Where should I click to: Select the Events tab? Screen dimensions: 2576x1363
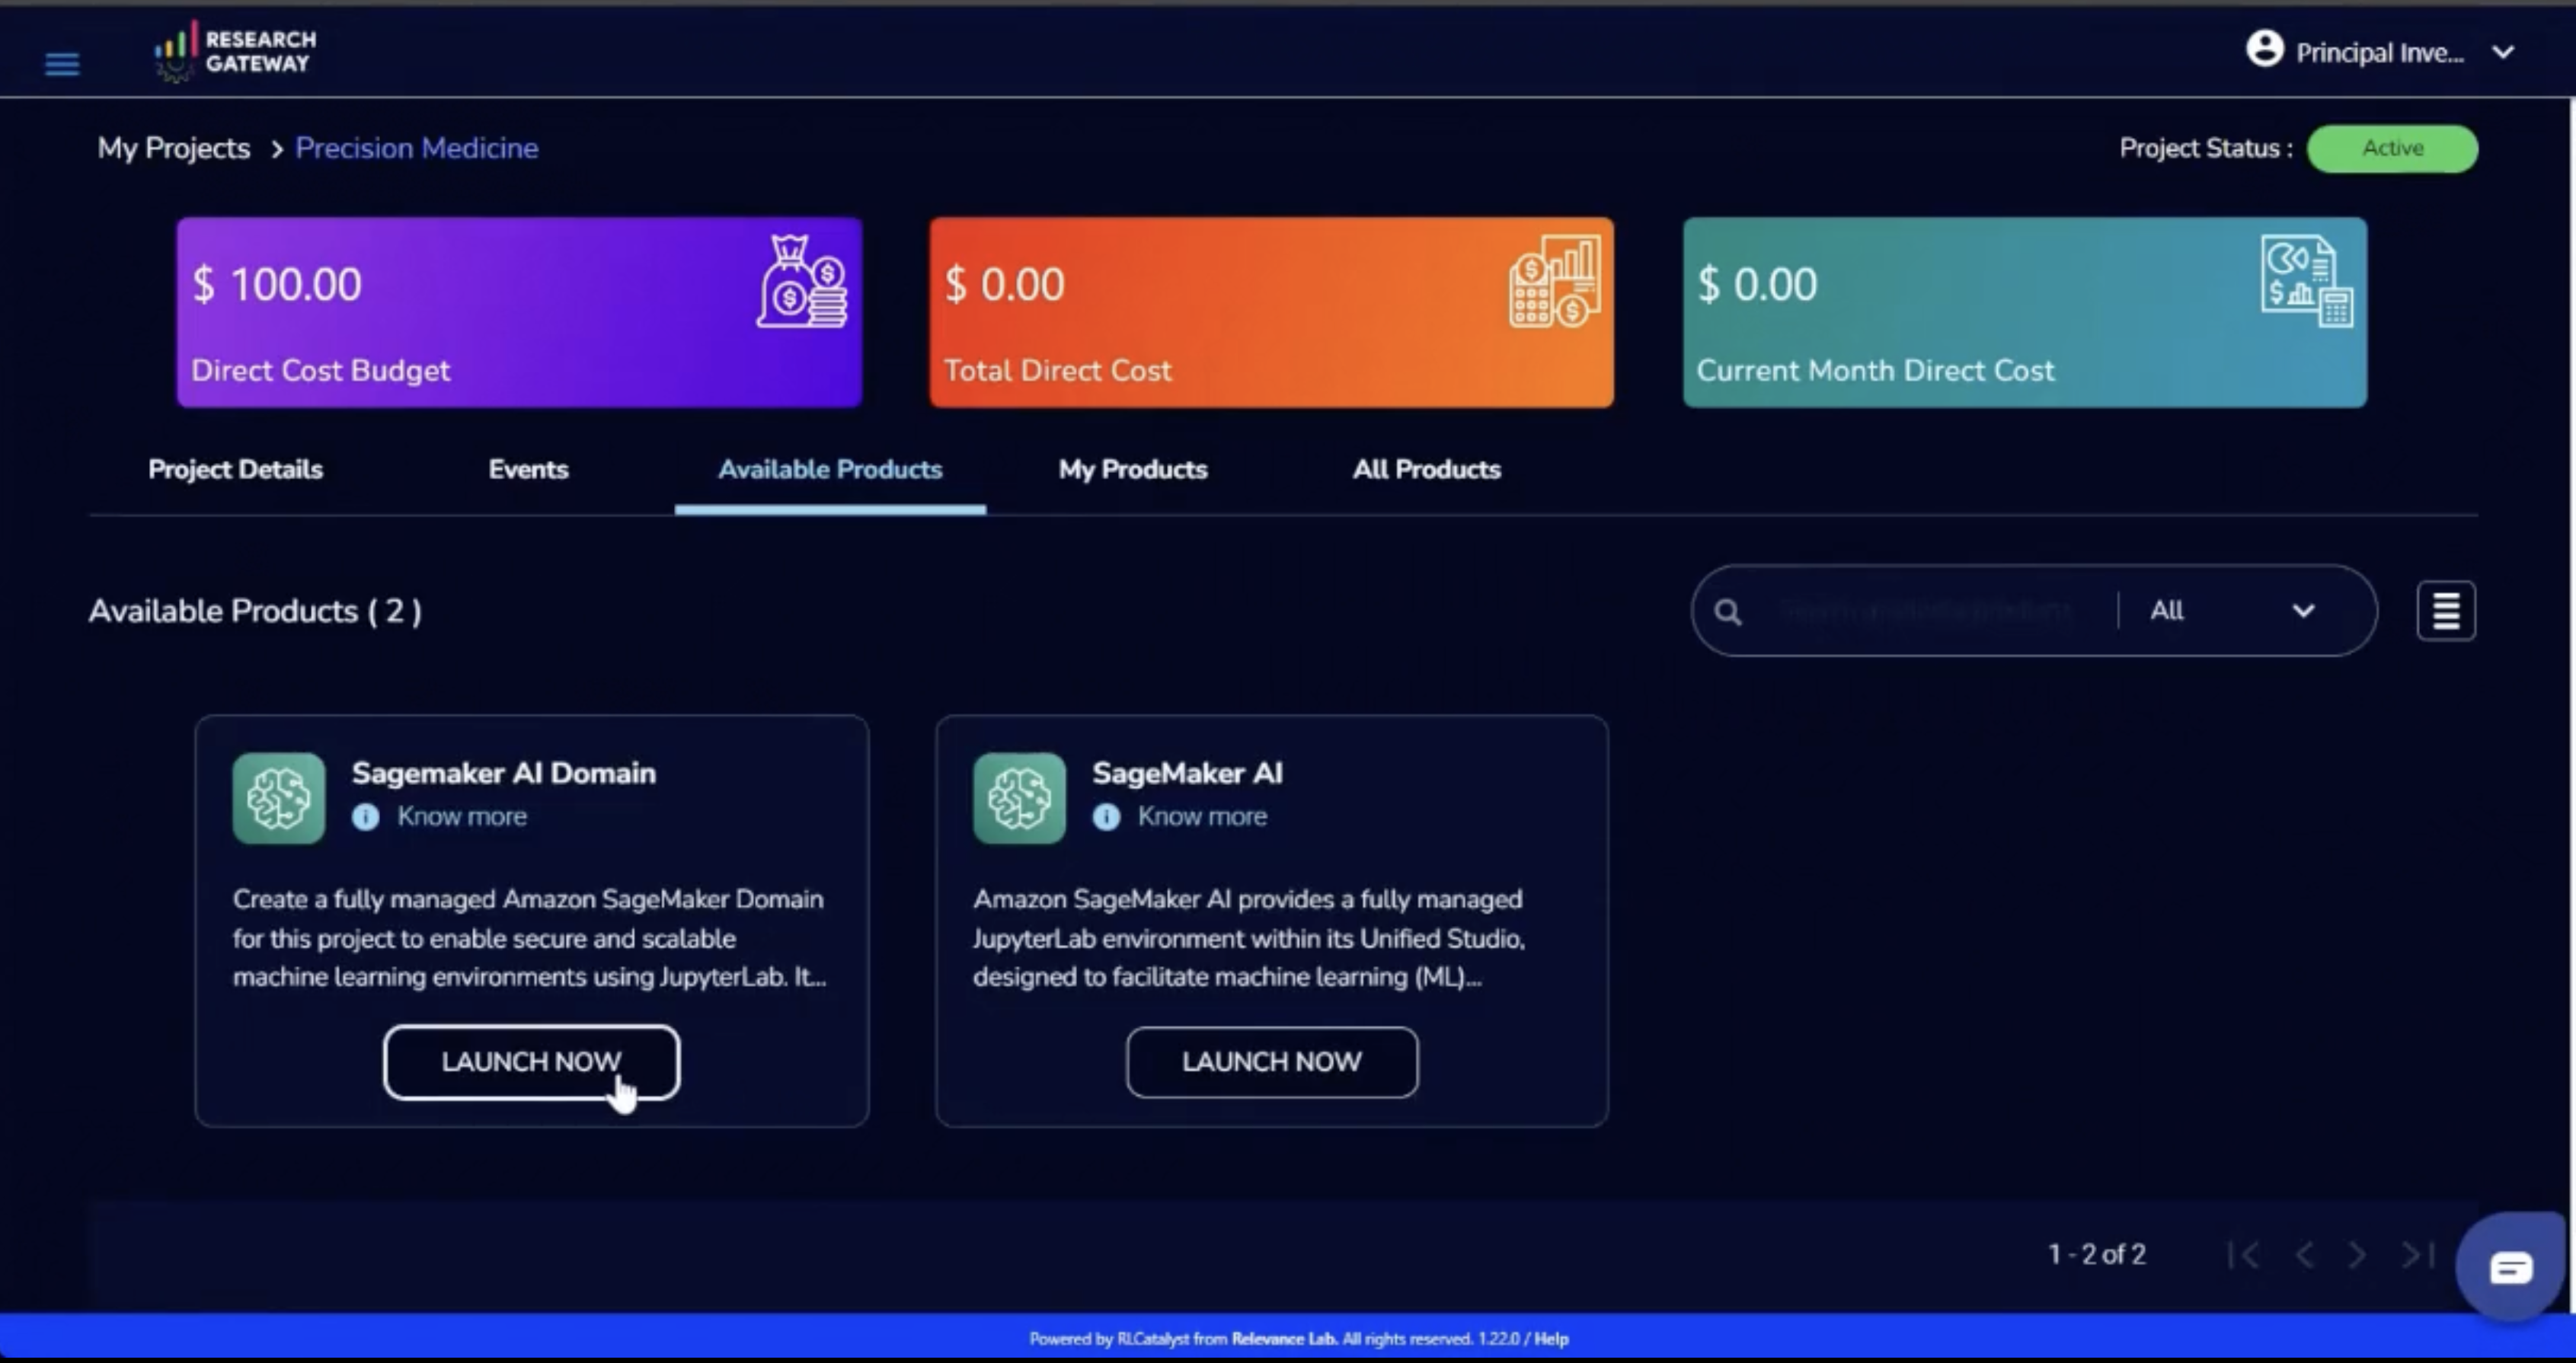point(528,469)
